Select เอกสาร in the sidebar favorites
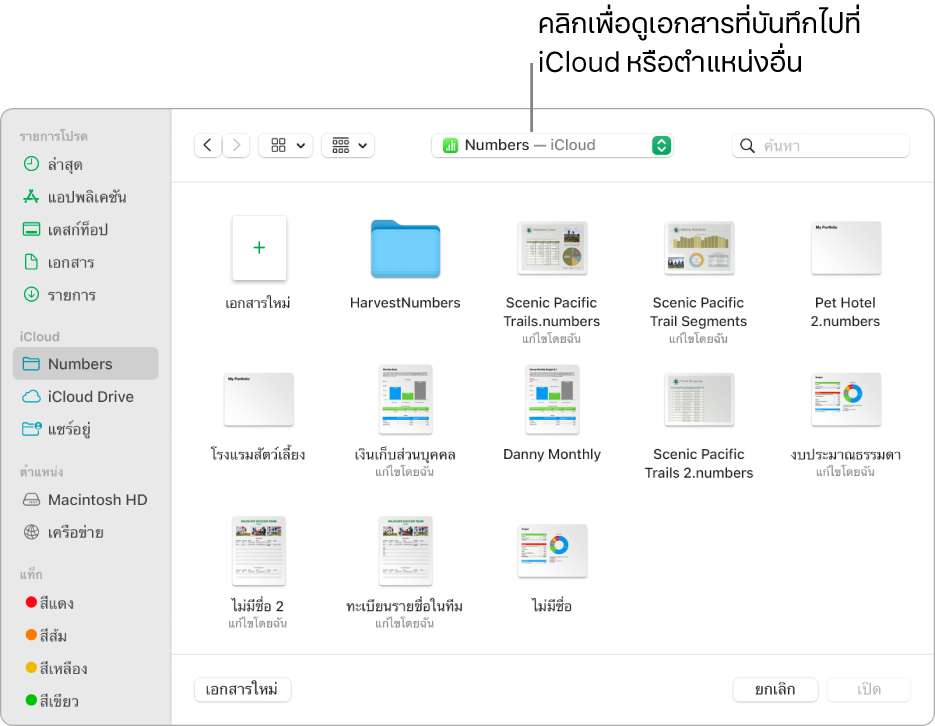 [85, 262]
